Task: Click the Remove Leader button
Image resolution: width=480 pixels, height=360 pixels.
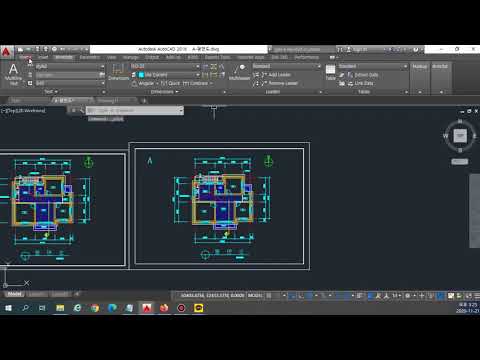Action: 275,83
